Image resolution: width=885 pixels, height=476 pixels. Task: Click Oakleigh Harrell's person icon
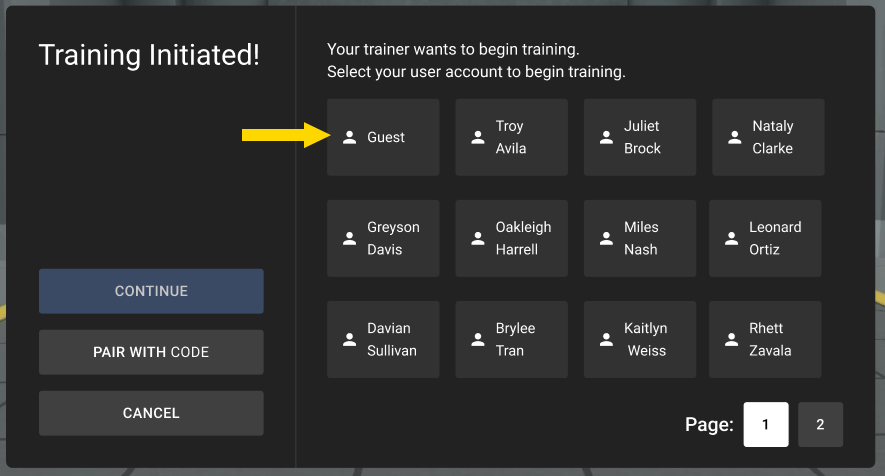(x=478, y=238)
